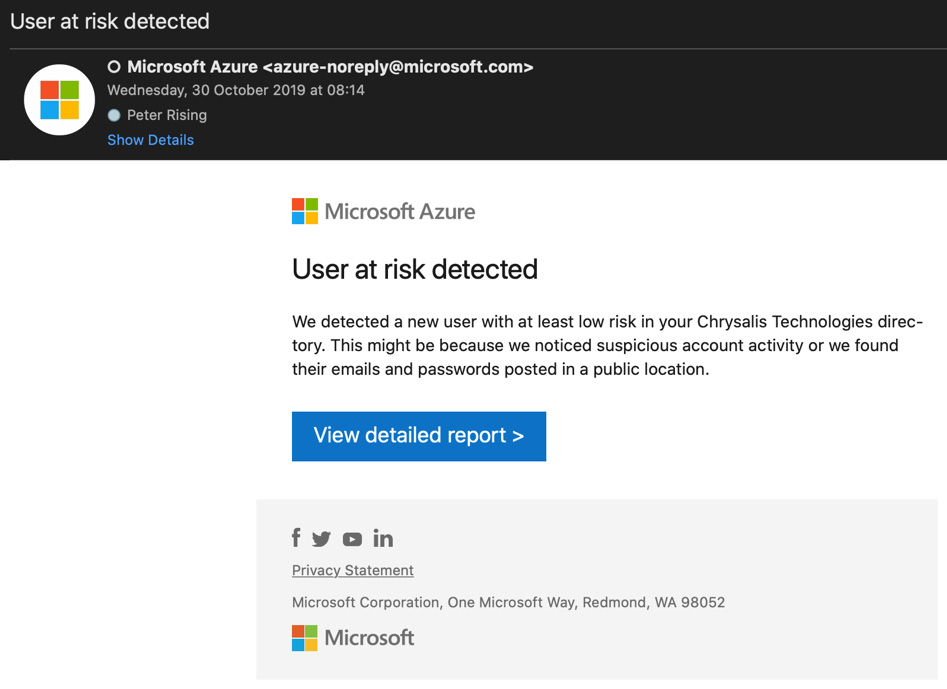Open the Privacy Statement link
Screen dimensions: 947x689
click(352, 570)
